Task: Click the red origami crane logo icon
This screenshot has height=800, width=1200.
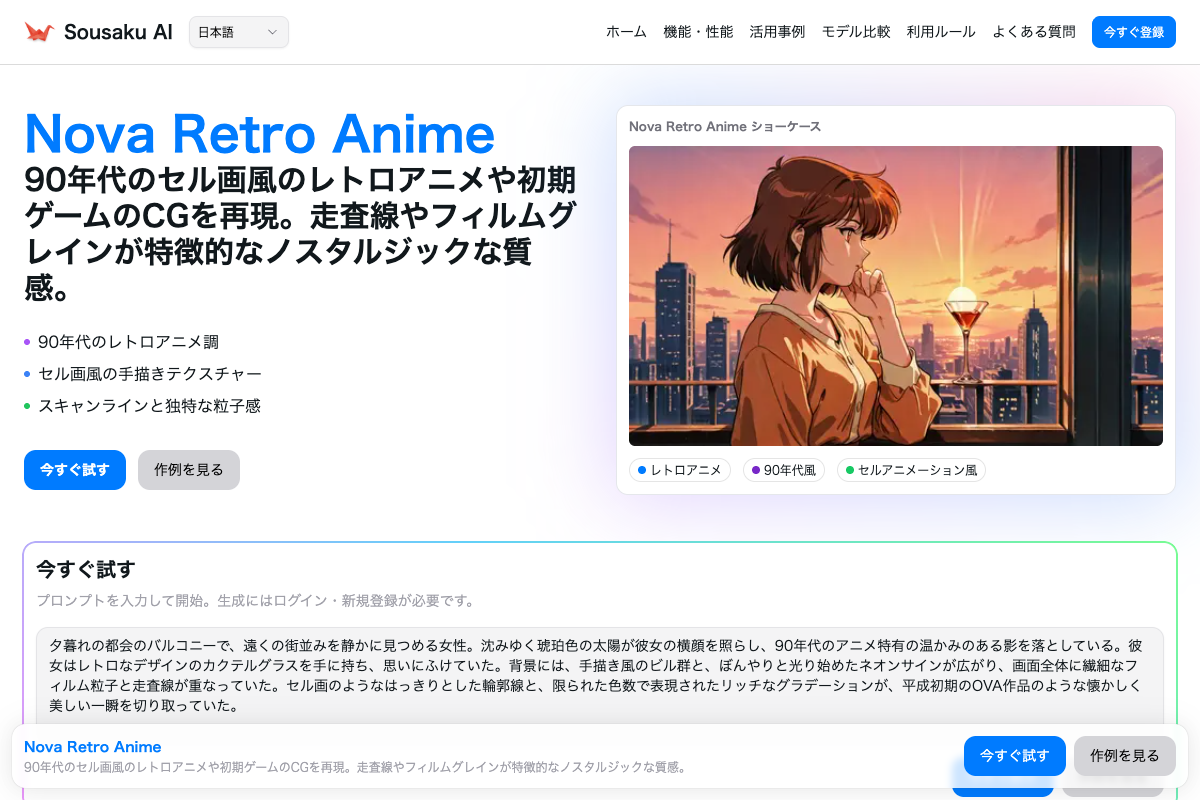Action: tap(41, 30)
